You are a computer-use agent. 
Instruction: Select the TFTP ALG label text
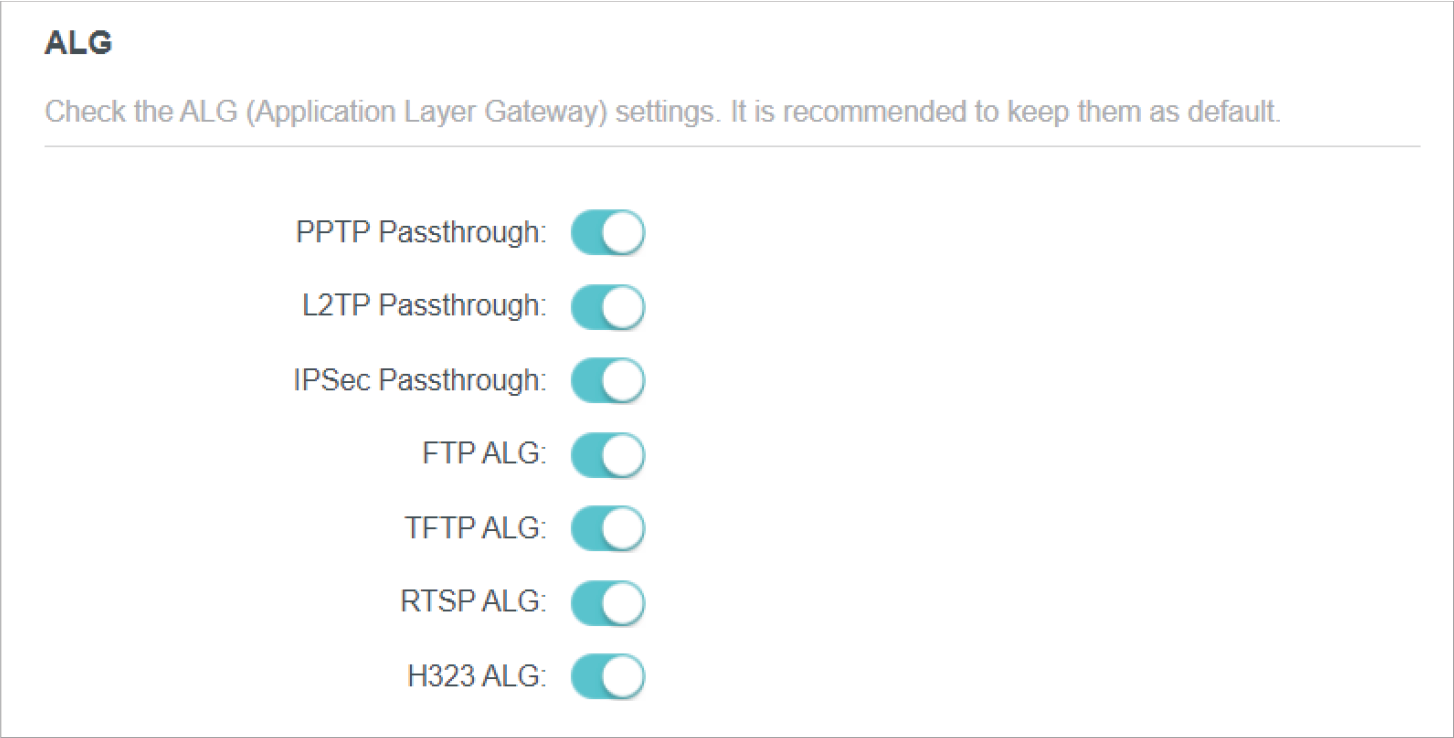pos(476,529)
